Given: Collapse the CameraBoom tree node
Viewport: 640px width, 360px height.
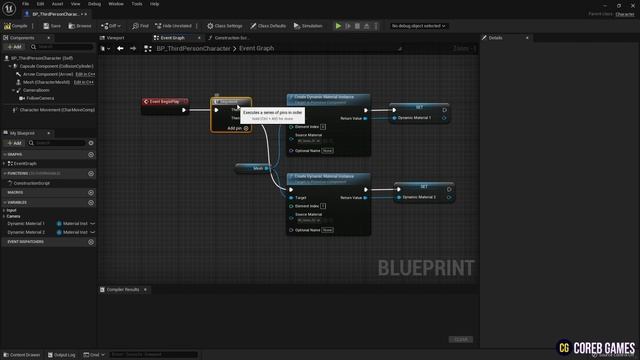Looking at the screenshot, I should tap(13, 90).
